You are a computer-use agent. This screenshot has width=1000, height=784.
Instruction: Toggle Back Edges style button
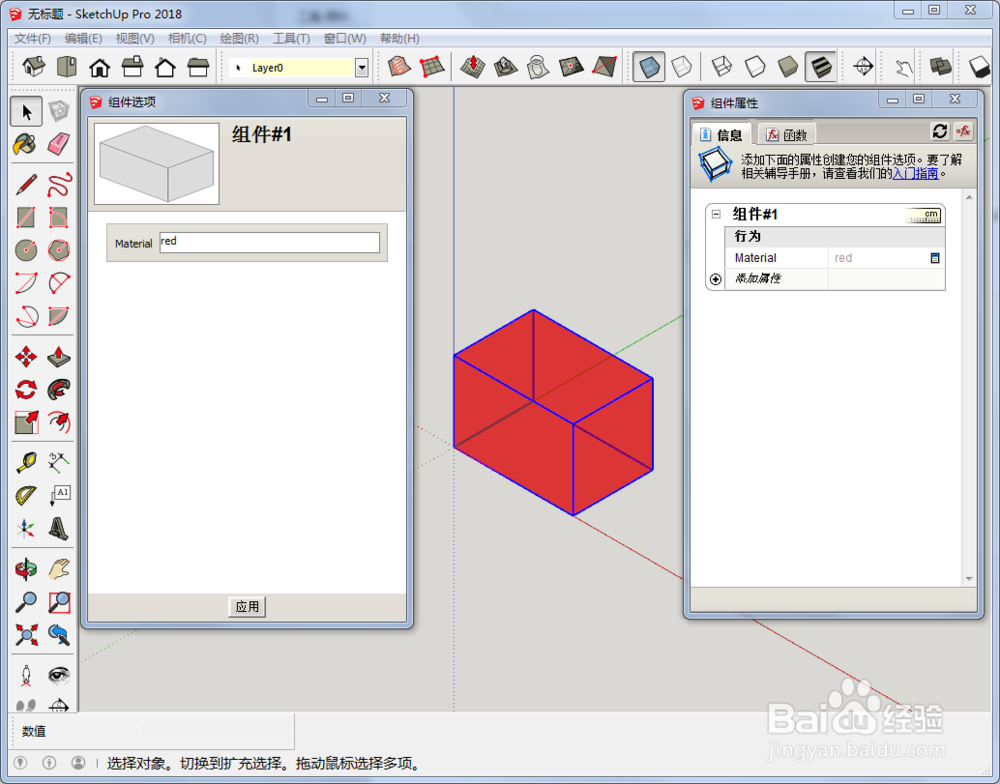pyautogui.click(x=682, y=66)
